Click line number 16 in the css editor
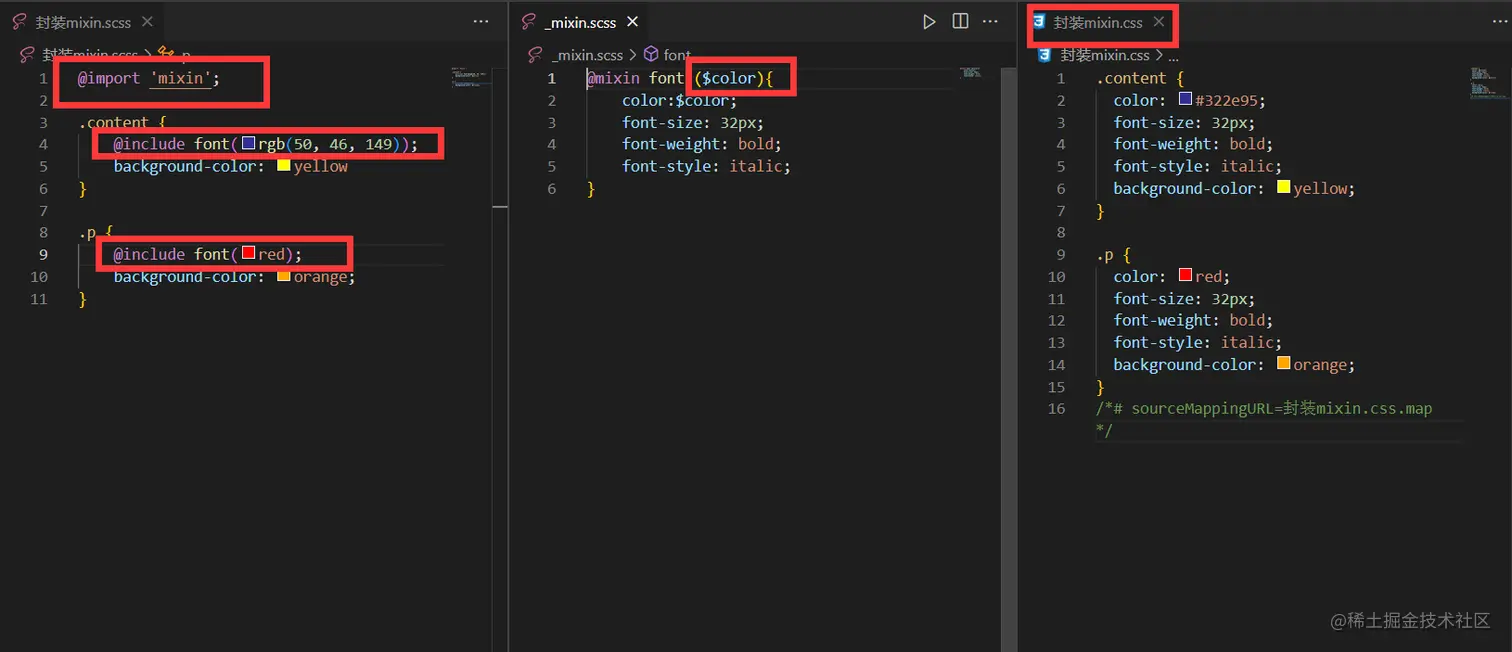Image resolution: width=1512 pixels, height=652 pixels. coord(1056,409)
